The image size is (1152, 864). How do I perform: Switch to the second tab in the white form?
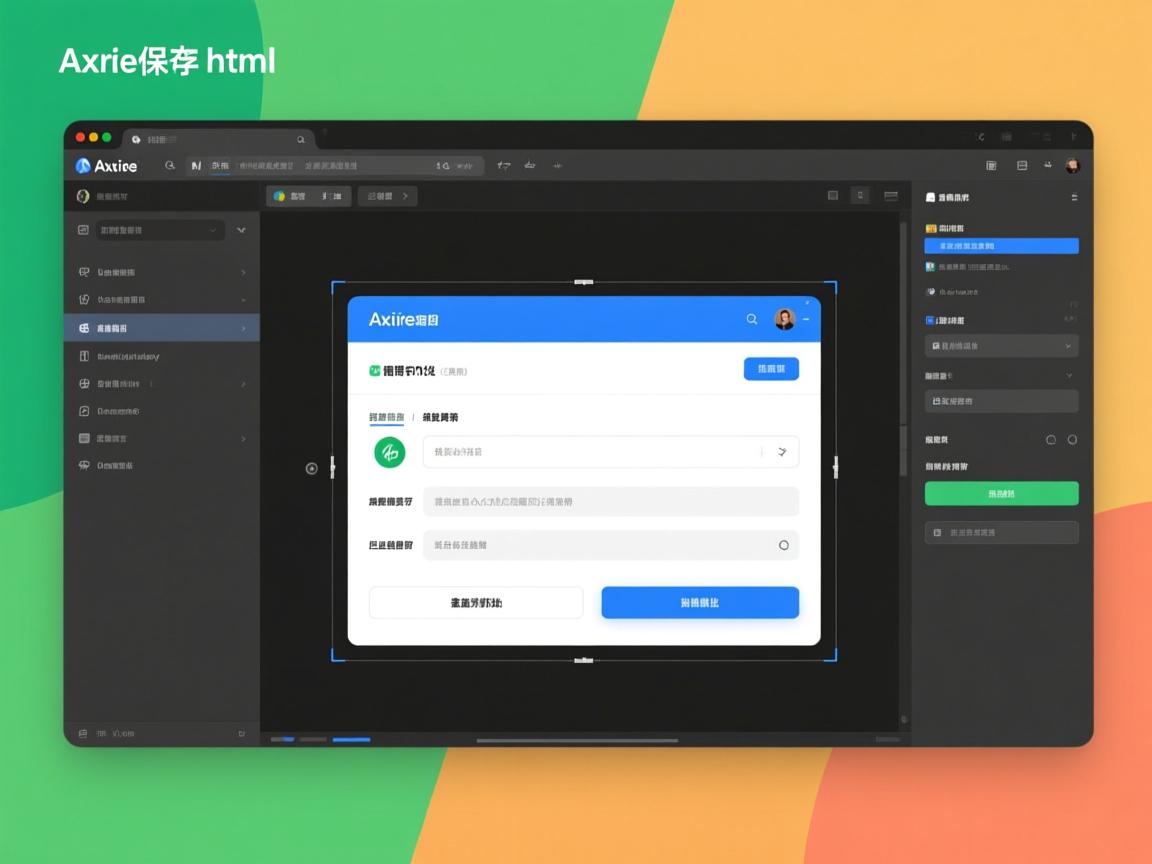point(440,416)
